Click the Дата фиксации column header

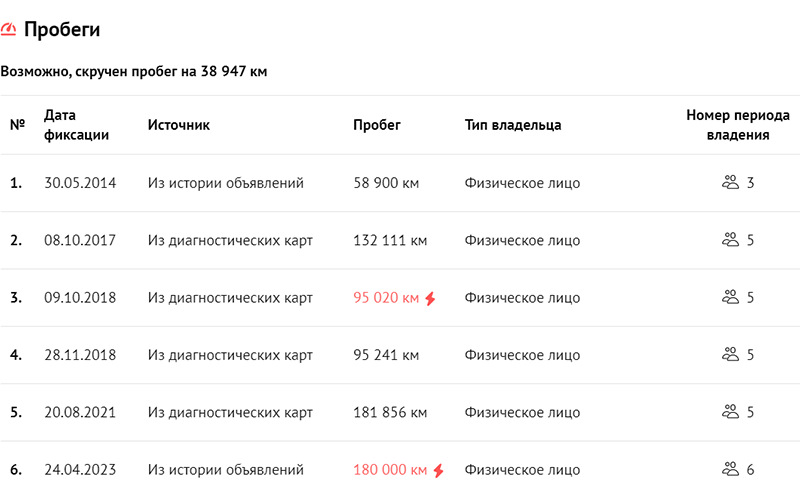coord(77,125)
